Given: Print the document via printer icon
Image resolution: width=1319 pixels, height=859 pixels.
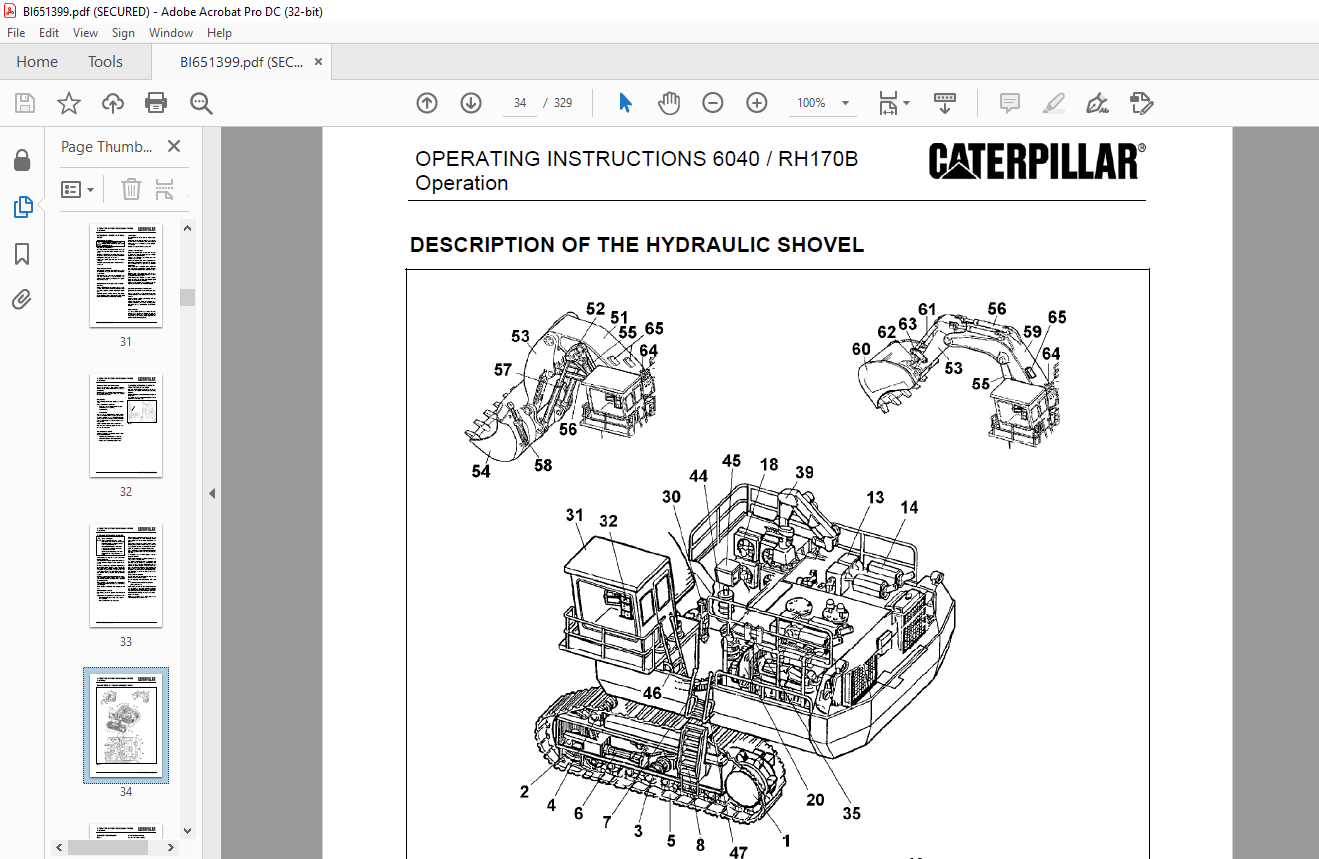Looking at the screenshot, I should coord(156,103).
